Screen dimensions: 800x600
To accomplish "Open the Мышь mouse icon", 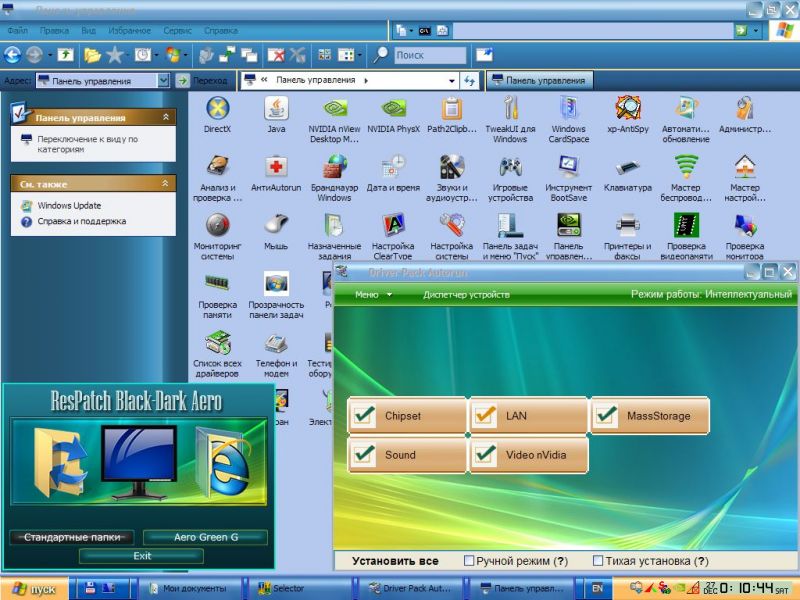I will pos(276,225).
